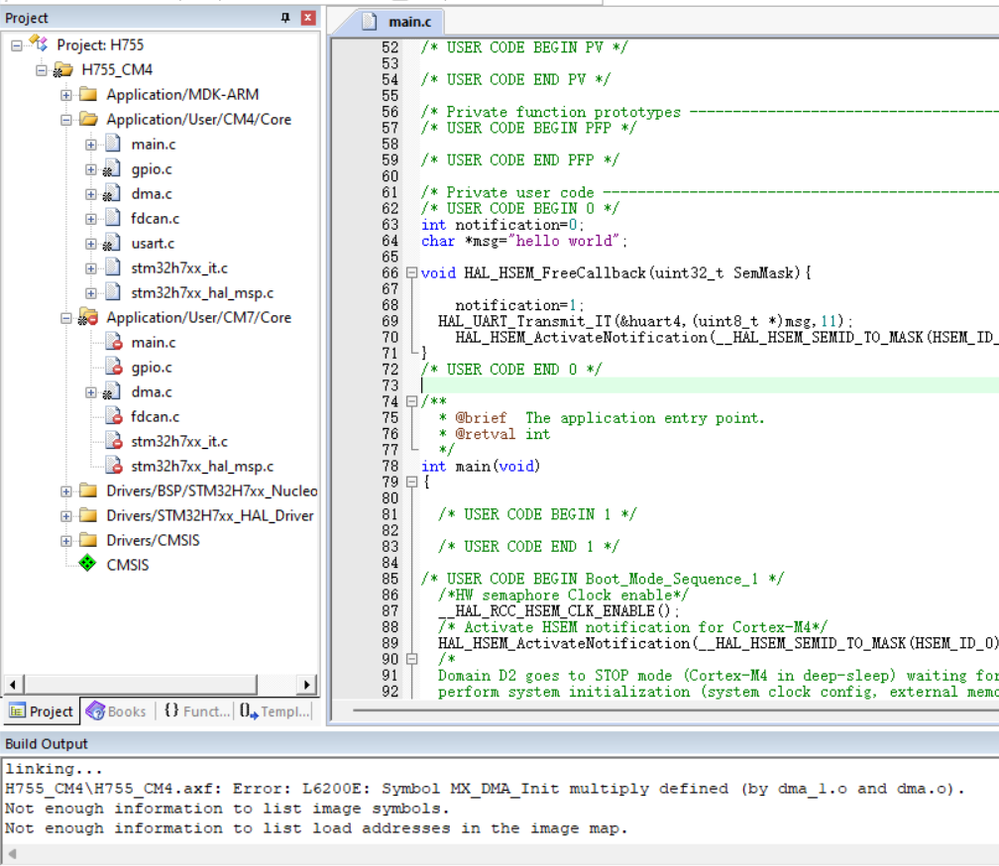This screenshot has width=999, height=866.
Task: Select stm32h7xx_hal_msp.c under CM4/Core
Action: click(202, 293)
